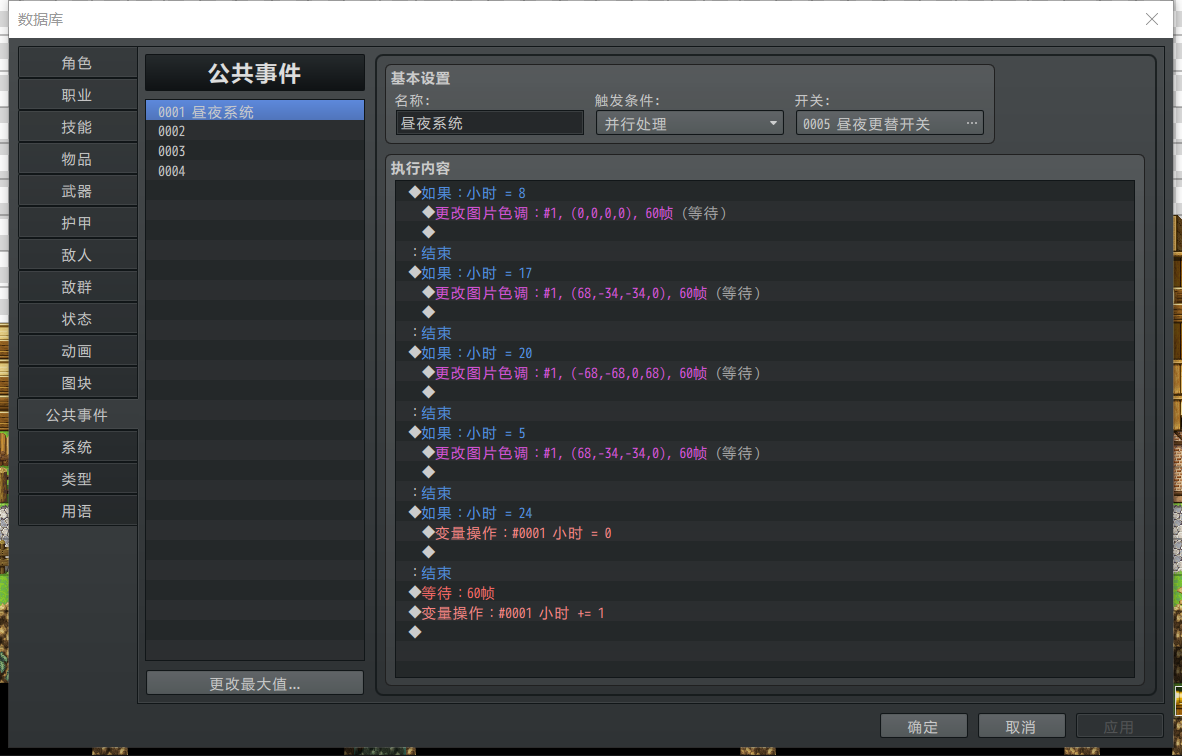Screen dimensions: 1182x756
Task: Select the 结束 line under the 小时 = 8 block
Action: [765, 253]
